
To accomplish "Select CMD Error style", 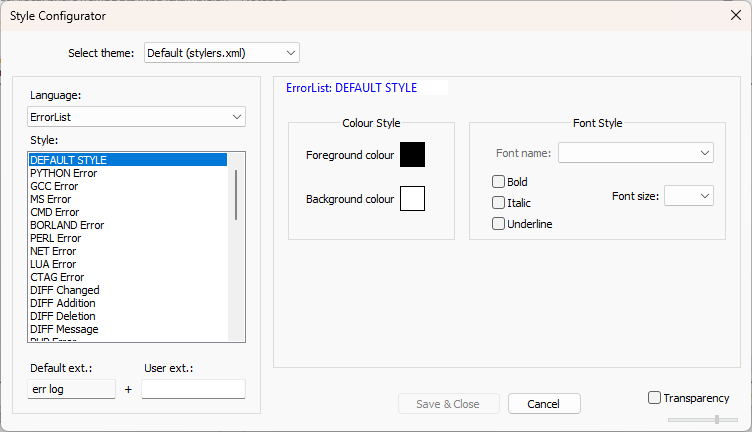I will click(128, 212).
